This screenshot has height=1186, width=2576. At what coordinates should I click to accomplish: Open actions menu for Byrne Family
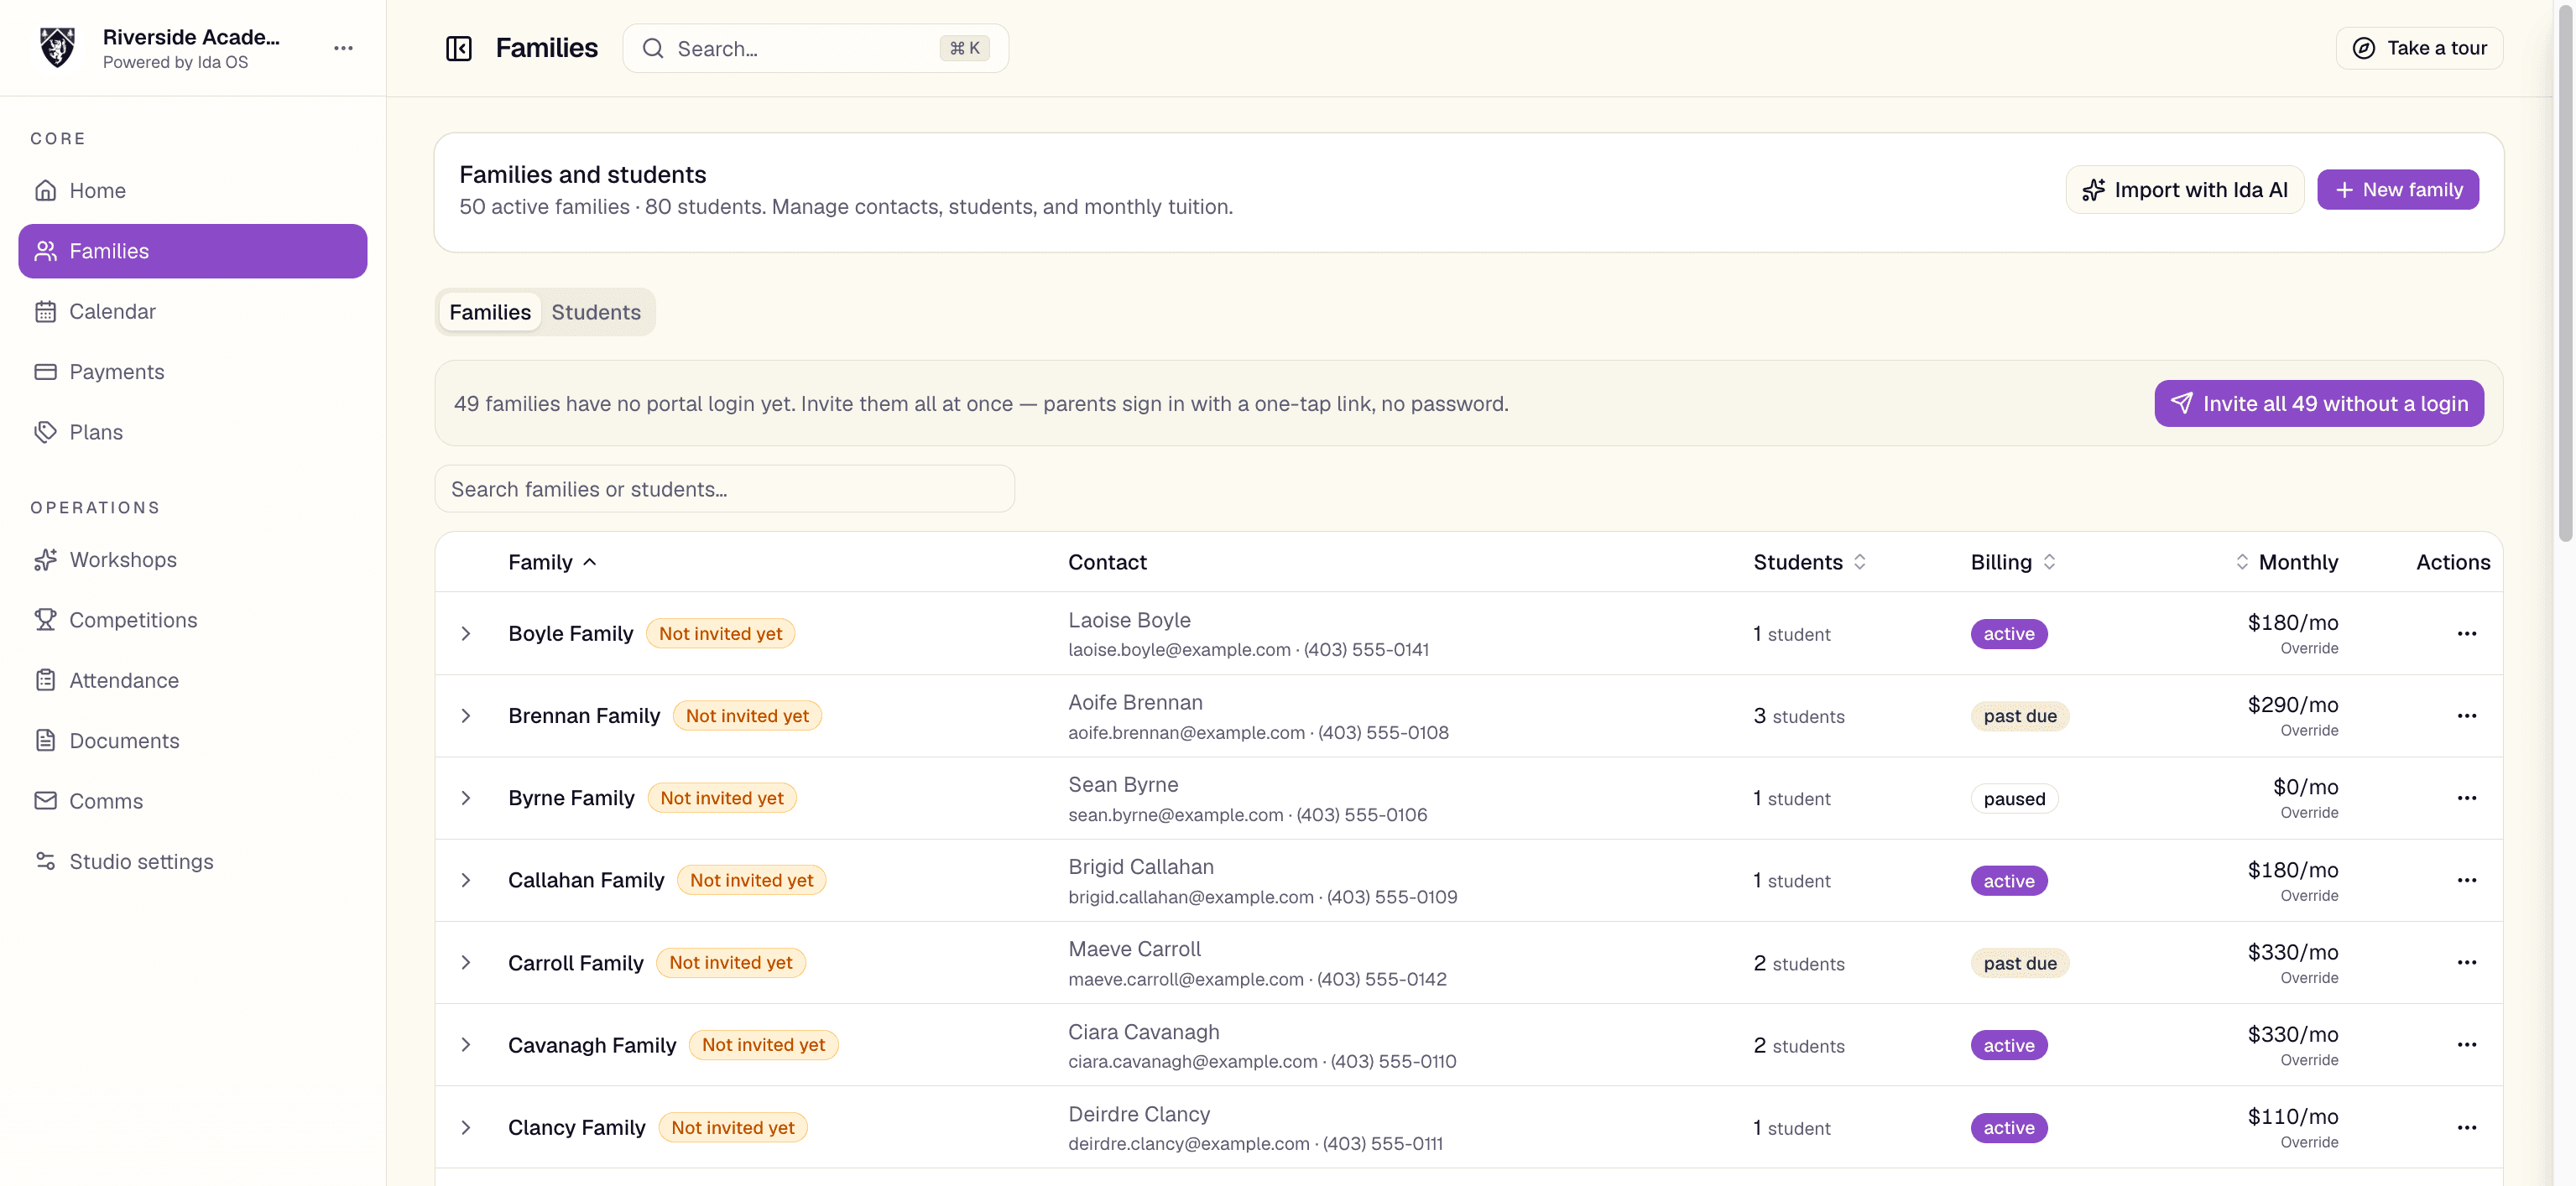[2467, 798]
